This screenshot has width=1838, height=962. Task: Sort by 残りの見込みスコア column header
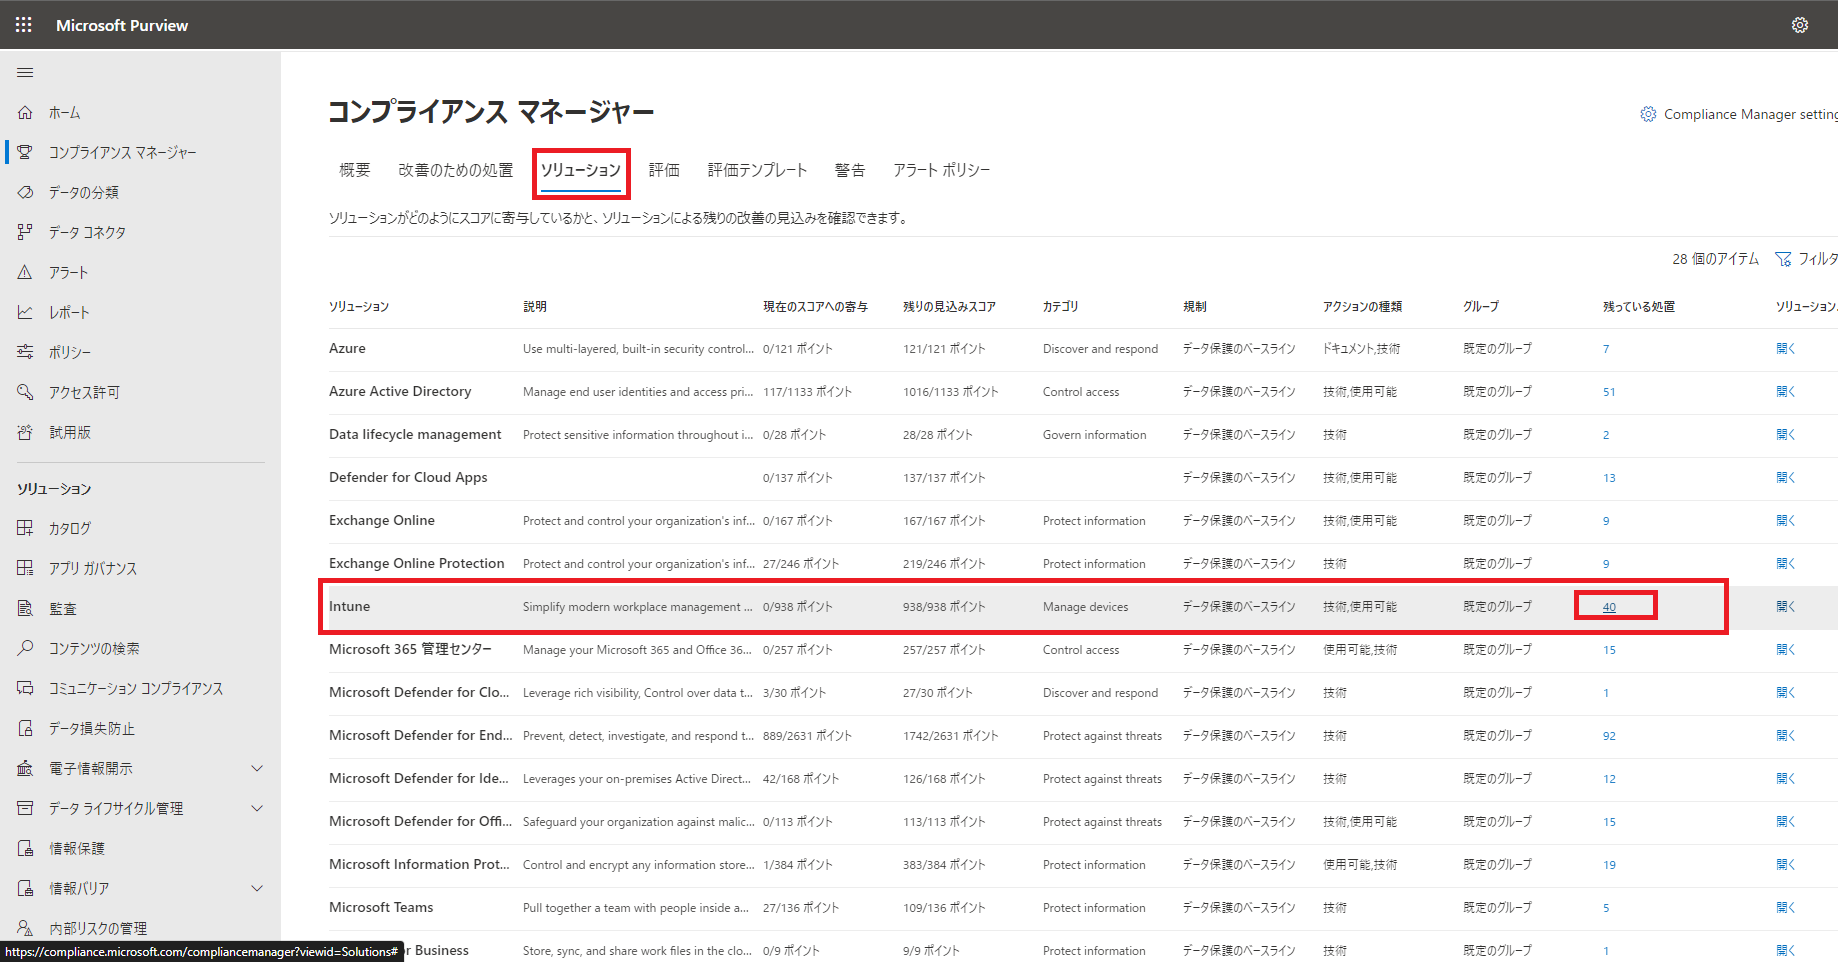click(x=949, y=307)
